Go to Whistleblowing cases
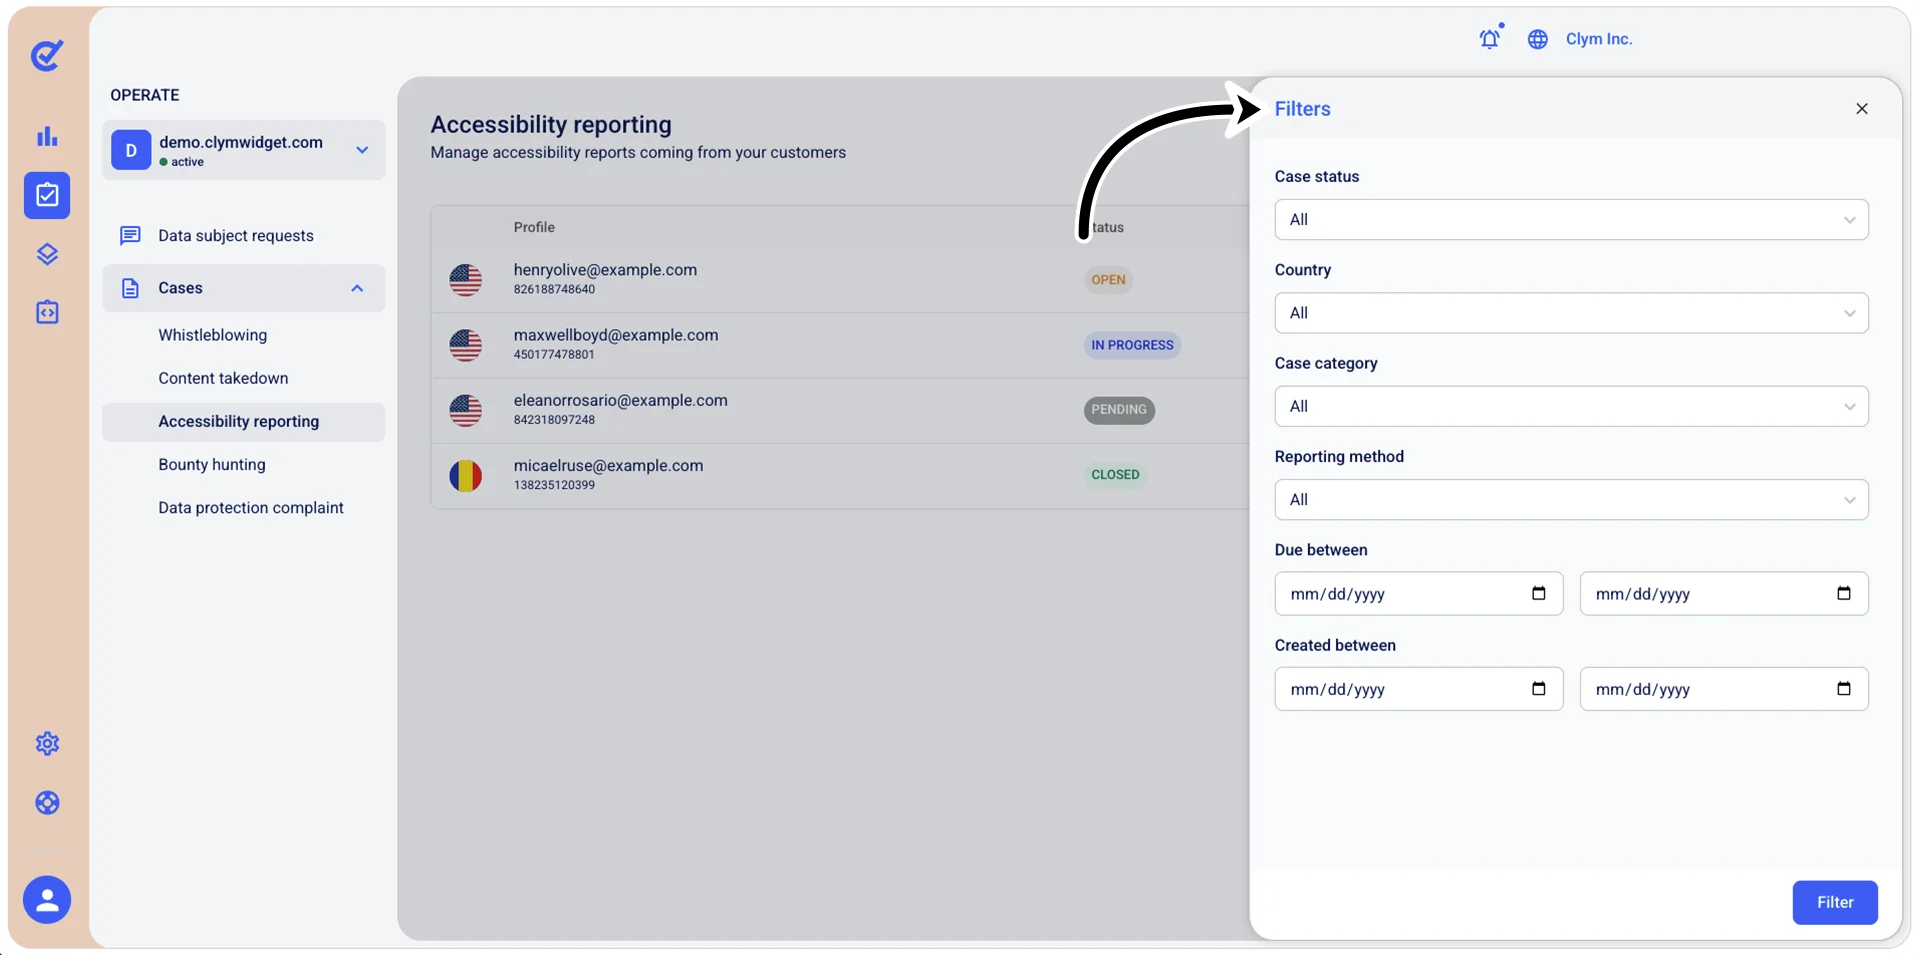The image size is (1917, 955). [213, 335]
